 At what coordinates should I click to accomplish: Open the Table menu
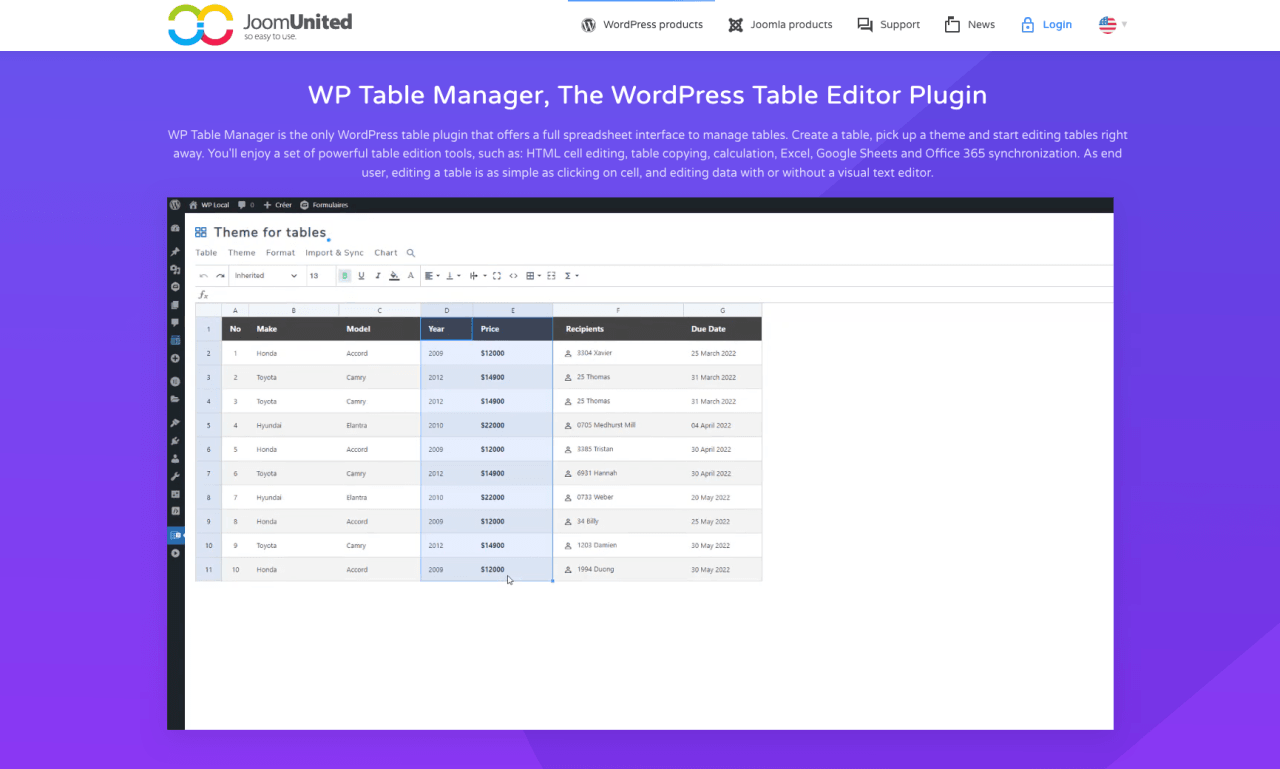[x=206, y=253]
